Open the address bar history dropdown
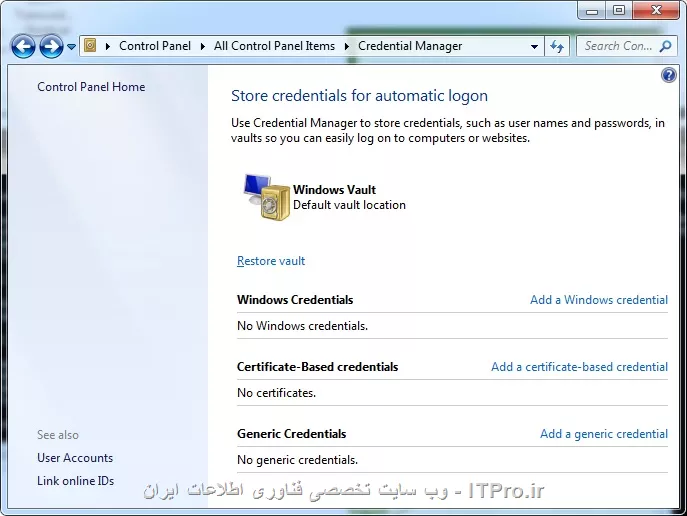 (534, 46)
